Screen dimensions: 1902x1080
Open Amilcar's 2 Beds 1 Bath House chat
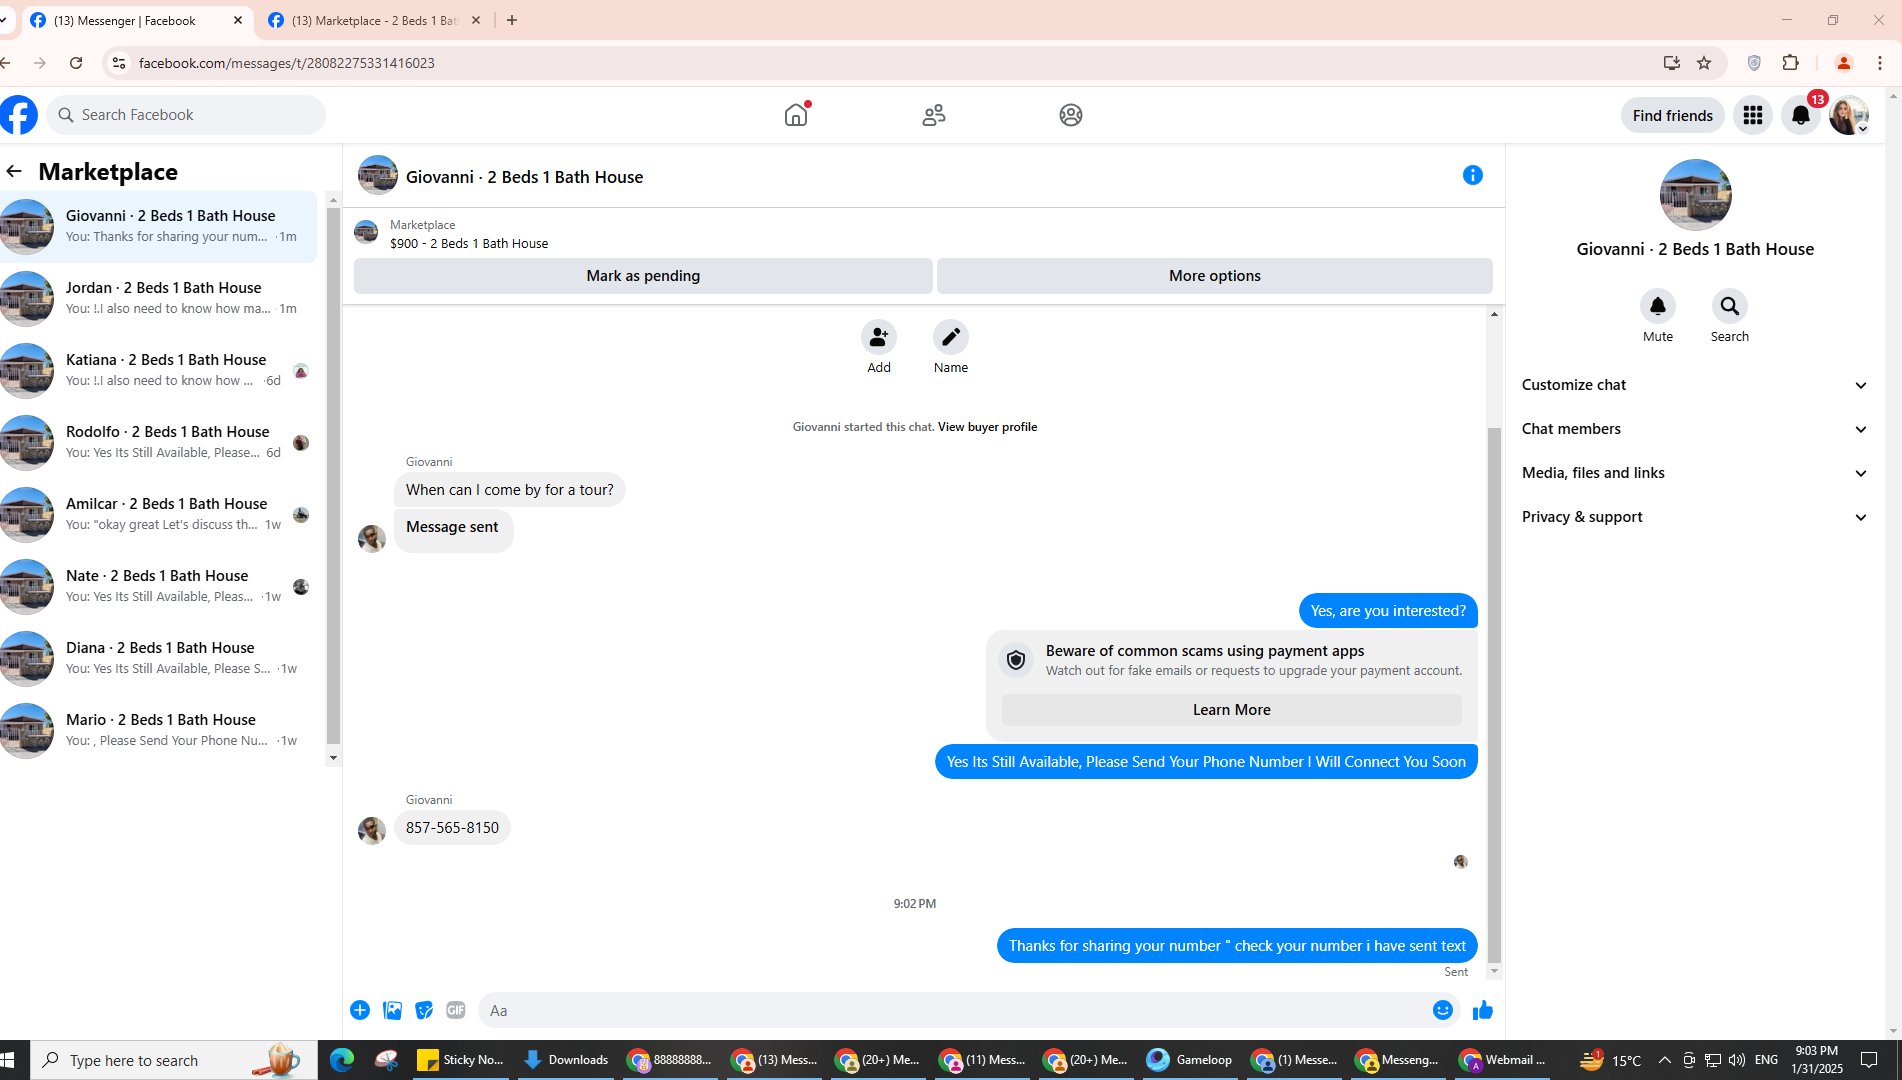tap(158, 514)
